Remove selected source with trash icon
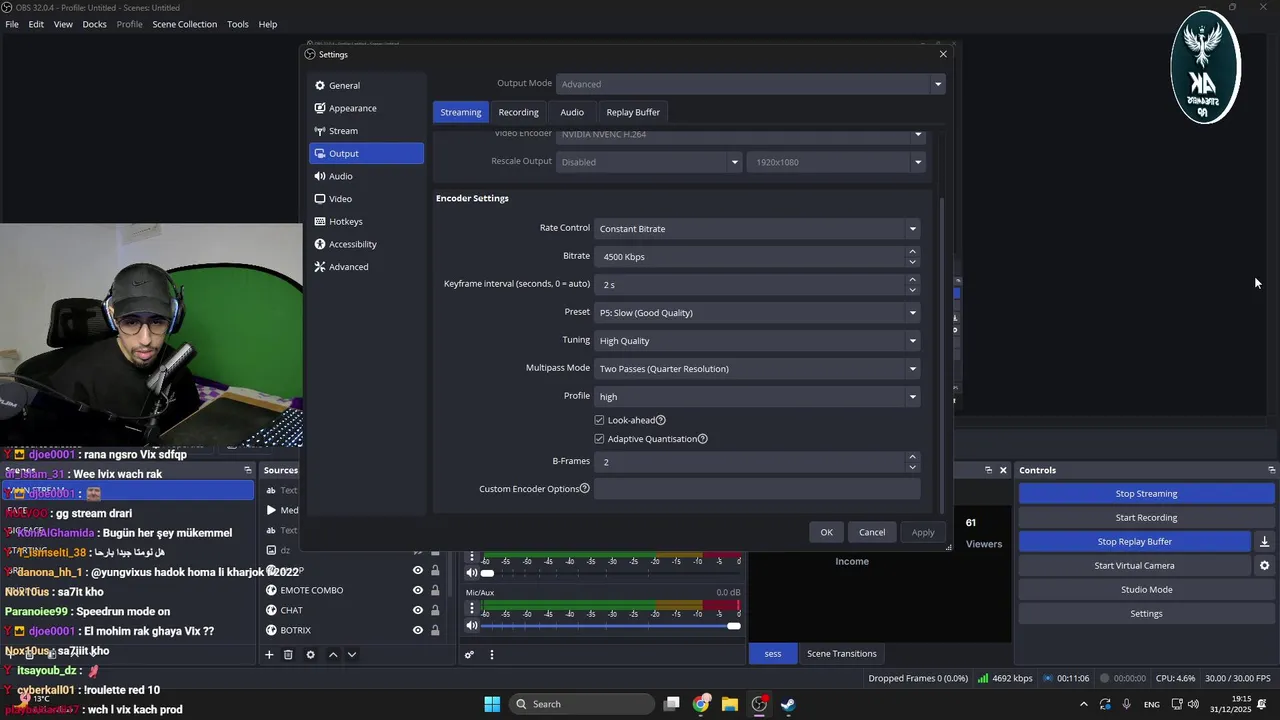This screenshot has width=1280, height=720. point(288,654)
